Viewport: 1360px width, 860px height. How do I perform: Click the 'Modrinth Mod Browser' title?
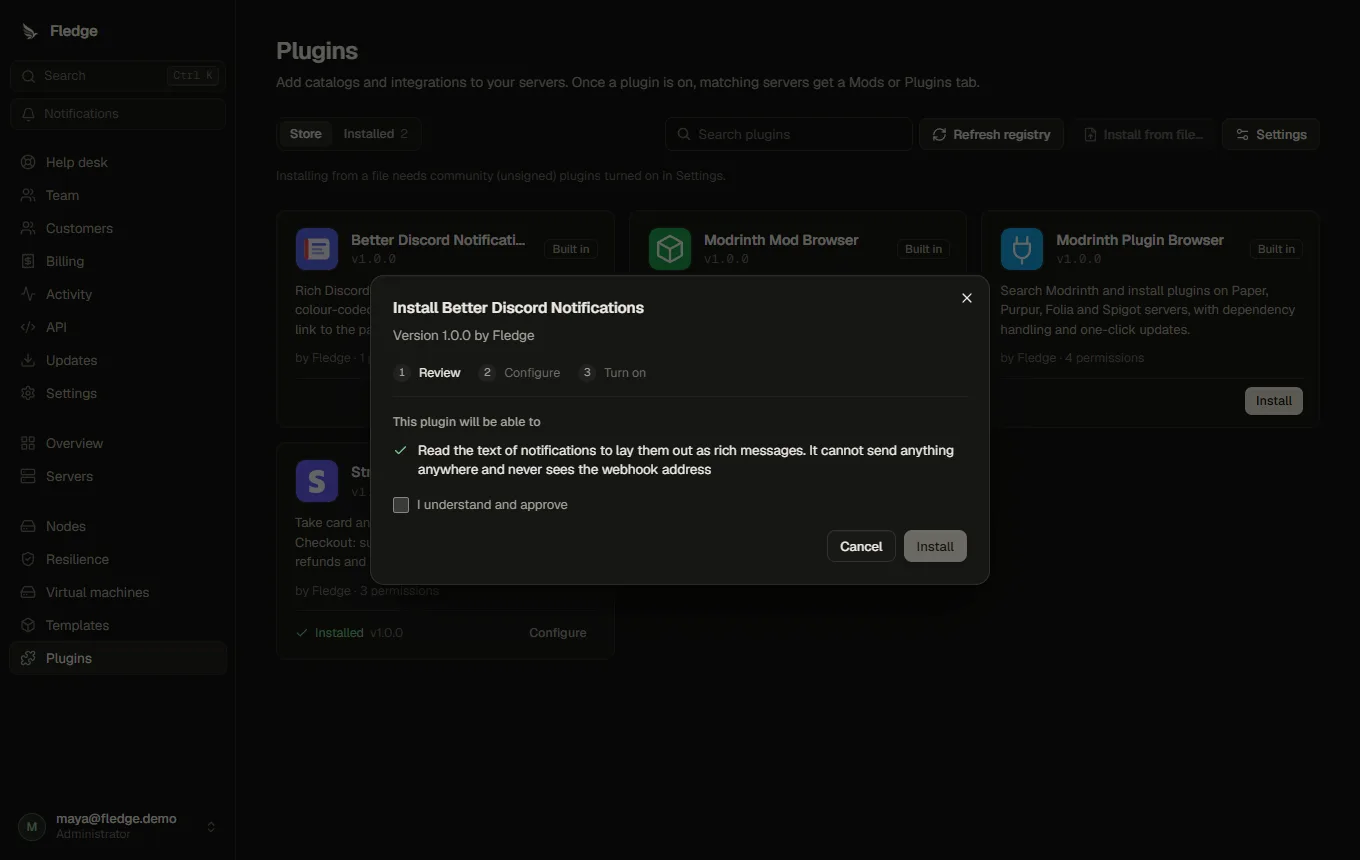(781, 240)
